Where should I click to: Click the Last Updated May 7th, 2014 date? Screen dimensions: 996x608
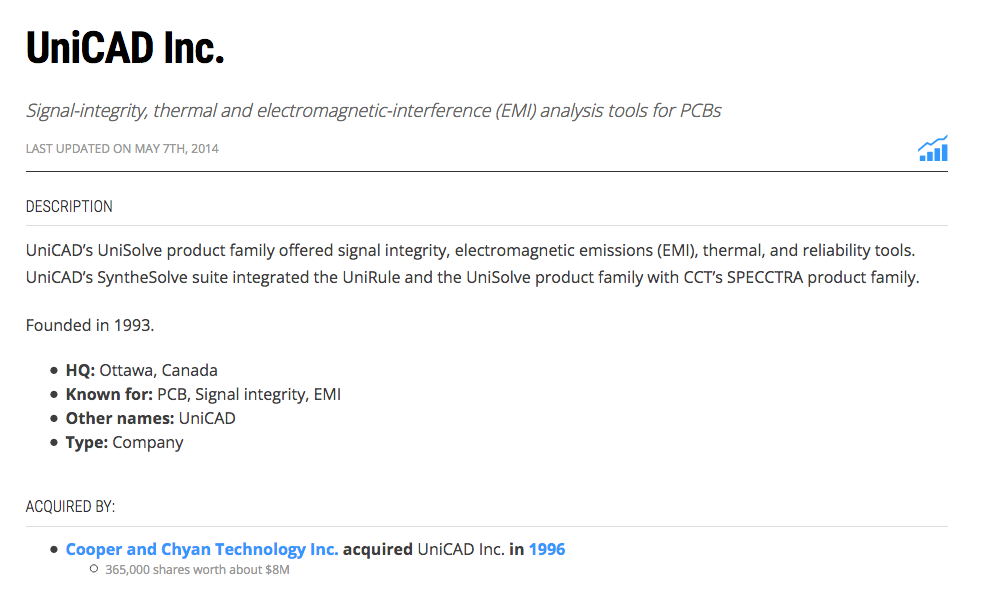pos(122,149)
